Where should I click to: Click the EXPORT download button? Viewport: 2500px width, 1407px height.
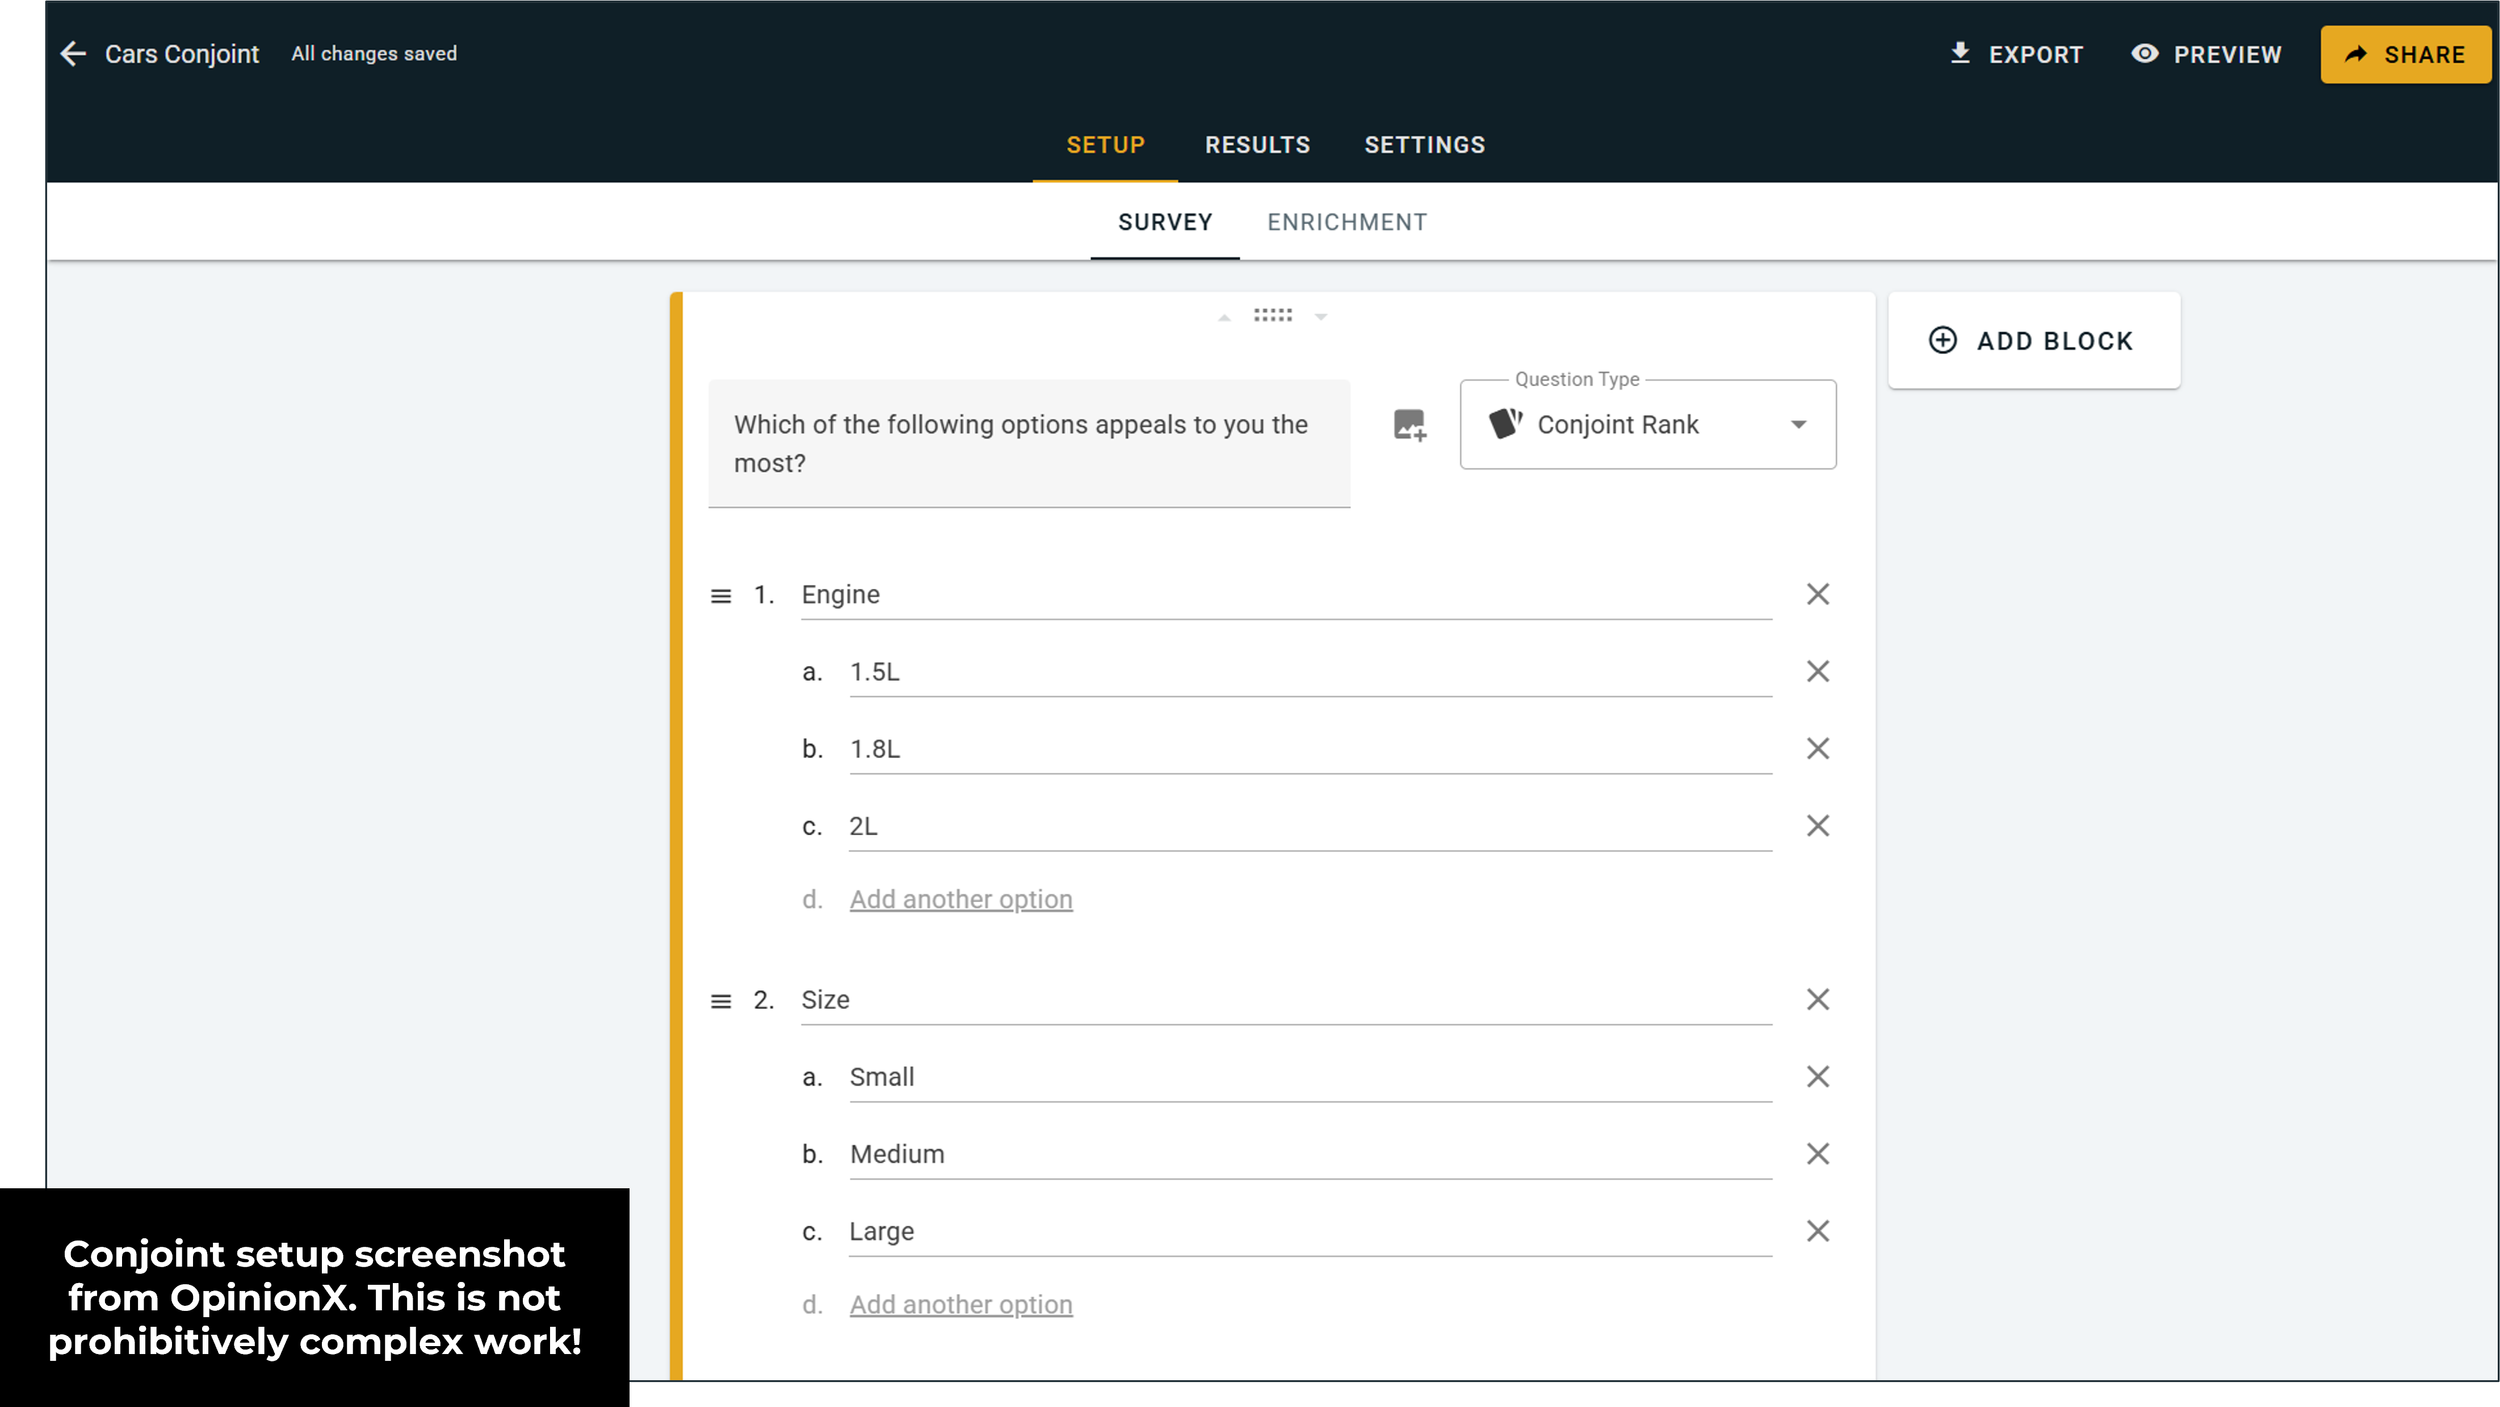(x=2016, y=54)
